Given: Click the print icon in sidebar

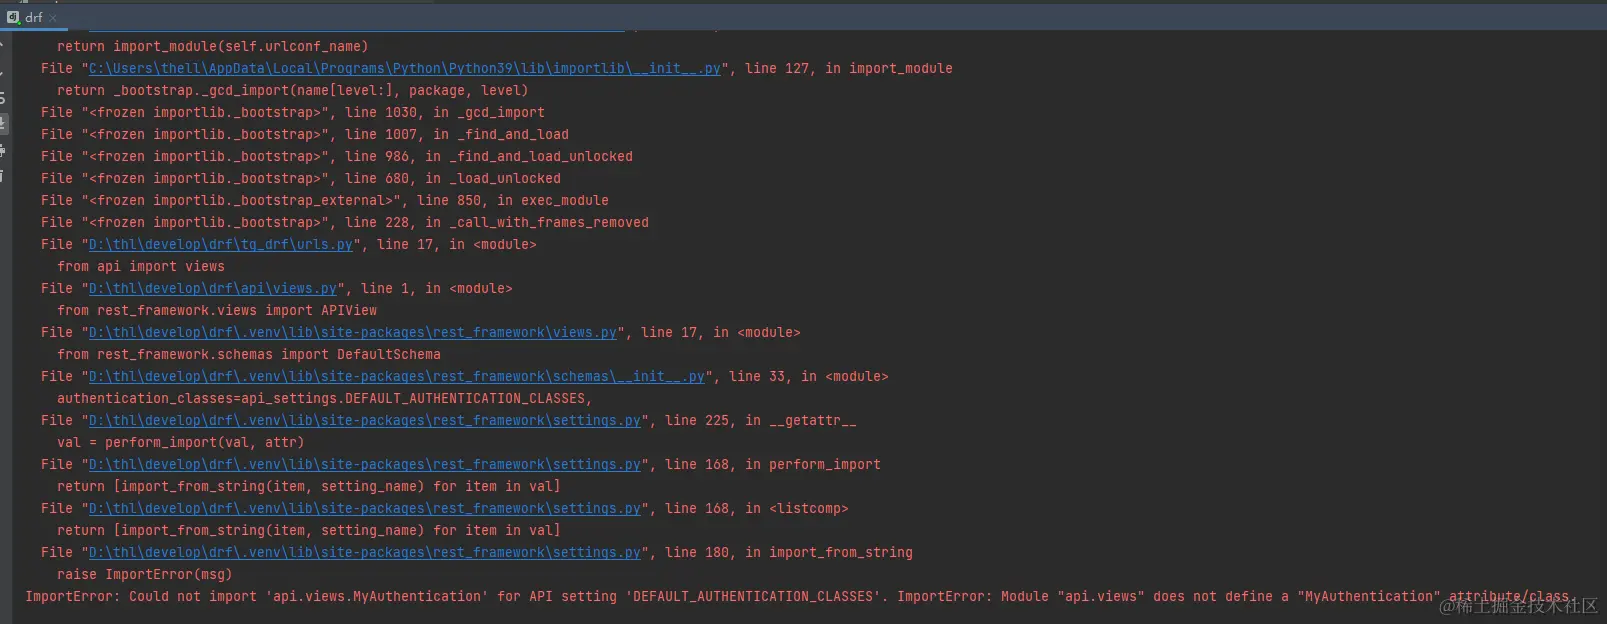Looking at the screenshot, I should coord(3,150).
